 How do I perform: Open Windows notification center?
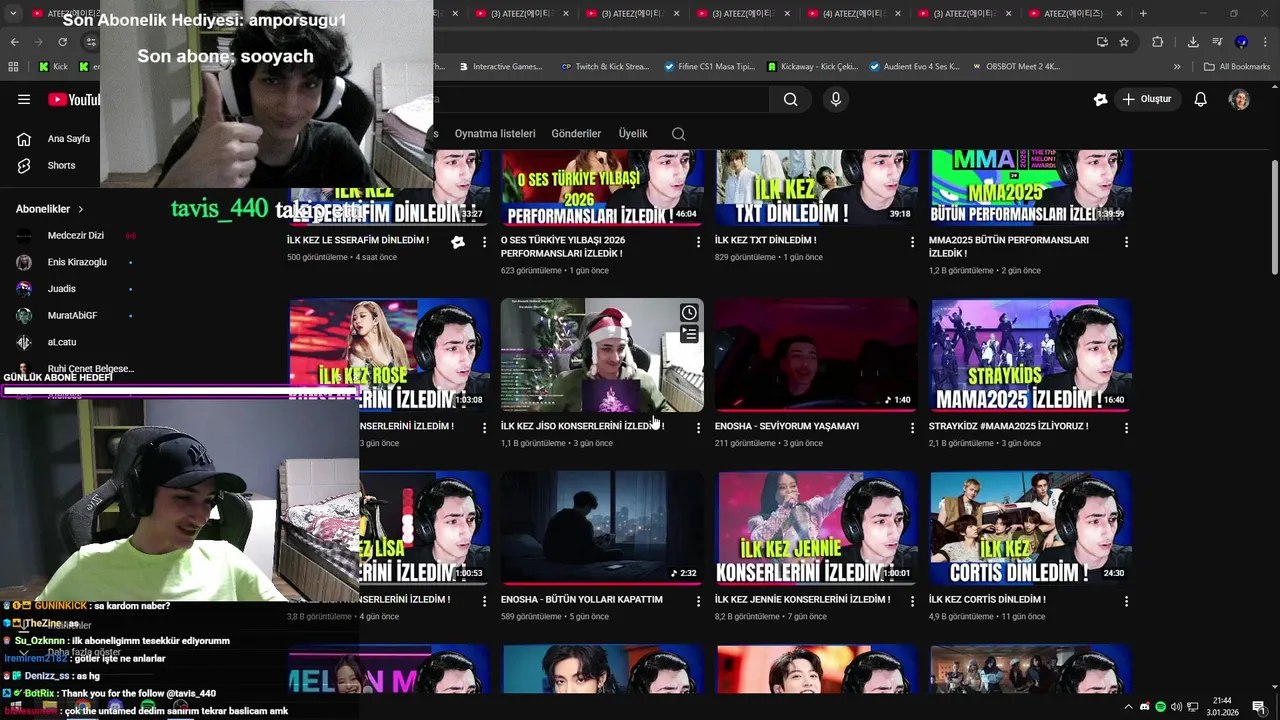(x=1259, y=707)
